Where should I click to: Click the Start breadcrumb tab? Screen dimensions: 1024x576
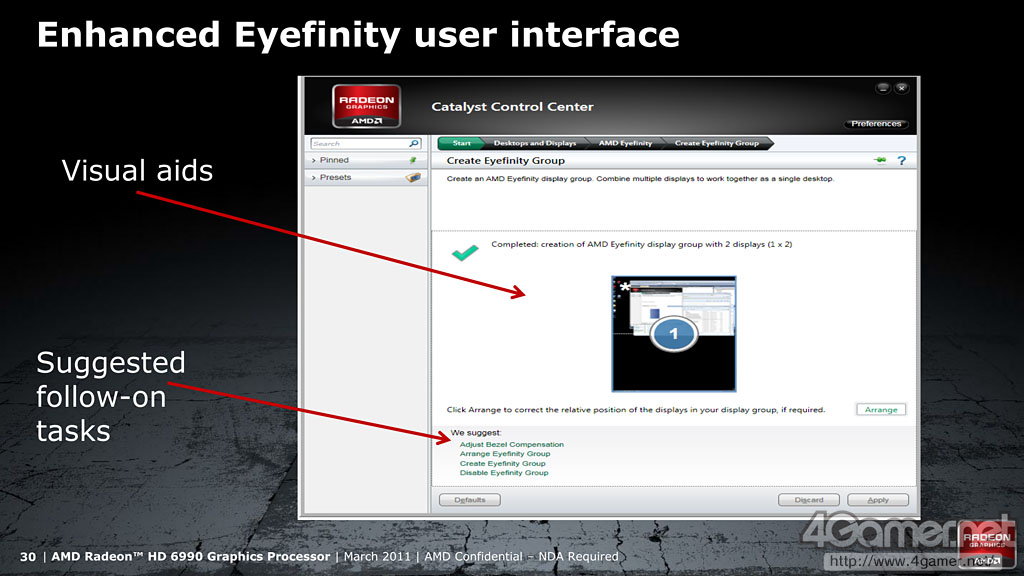(461, 143)
